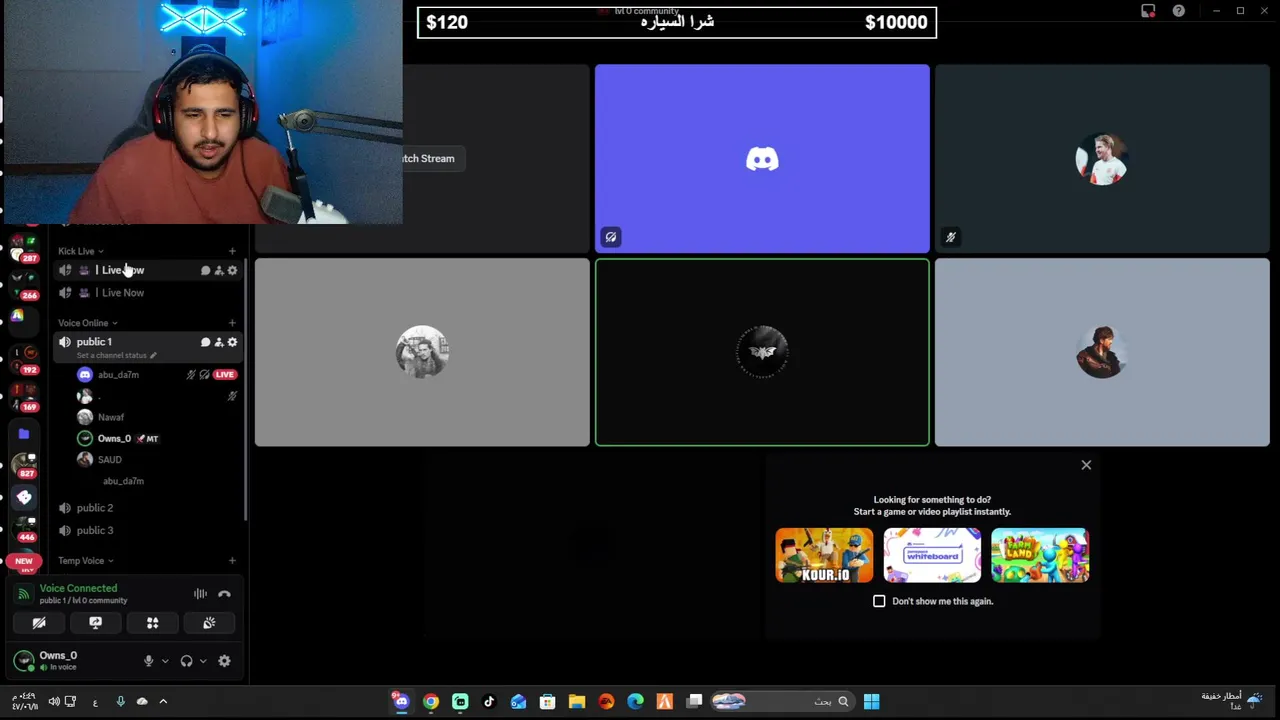1280x720 pixels.
Task: Open File Explorer from the taskbar
Action: [577, 701]
